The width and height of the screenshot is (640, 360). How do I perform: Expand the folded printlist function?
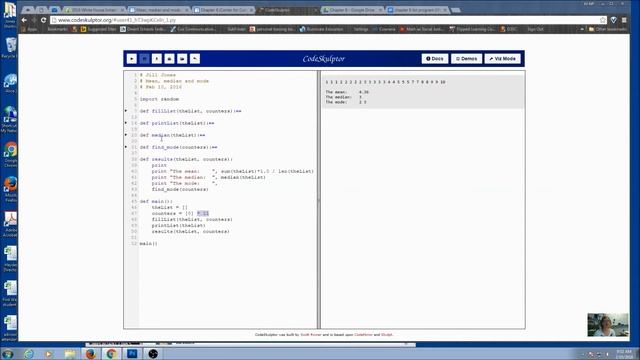[x=126, y=123]
